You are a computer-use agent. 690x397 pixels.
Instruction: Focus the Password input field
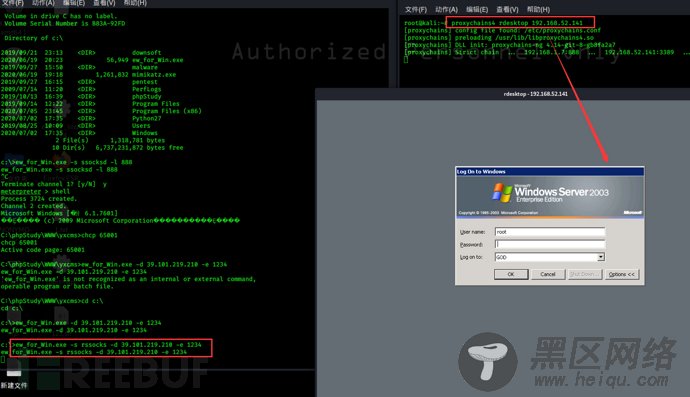[550, 244]
